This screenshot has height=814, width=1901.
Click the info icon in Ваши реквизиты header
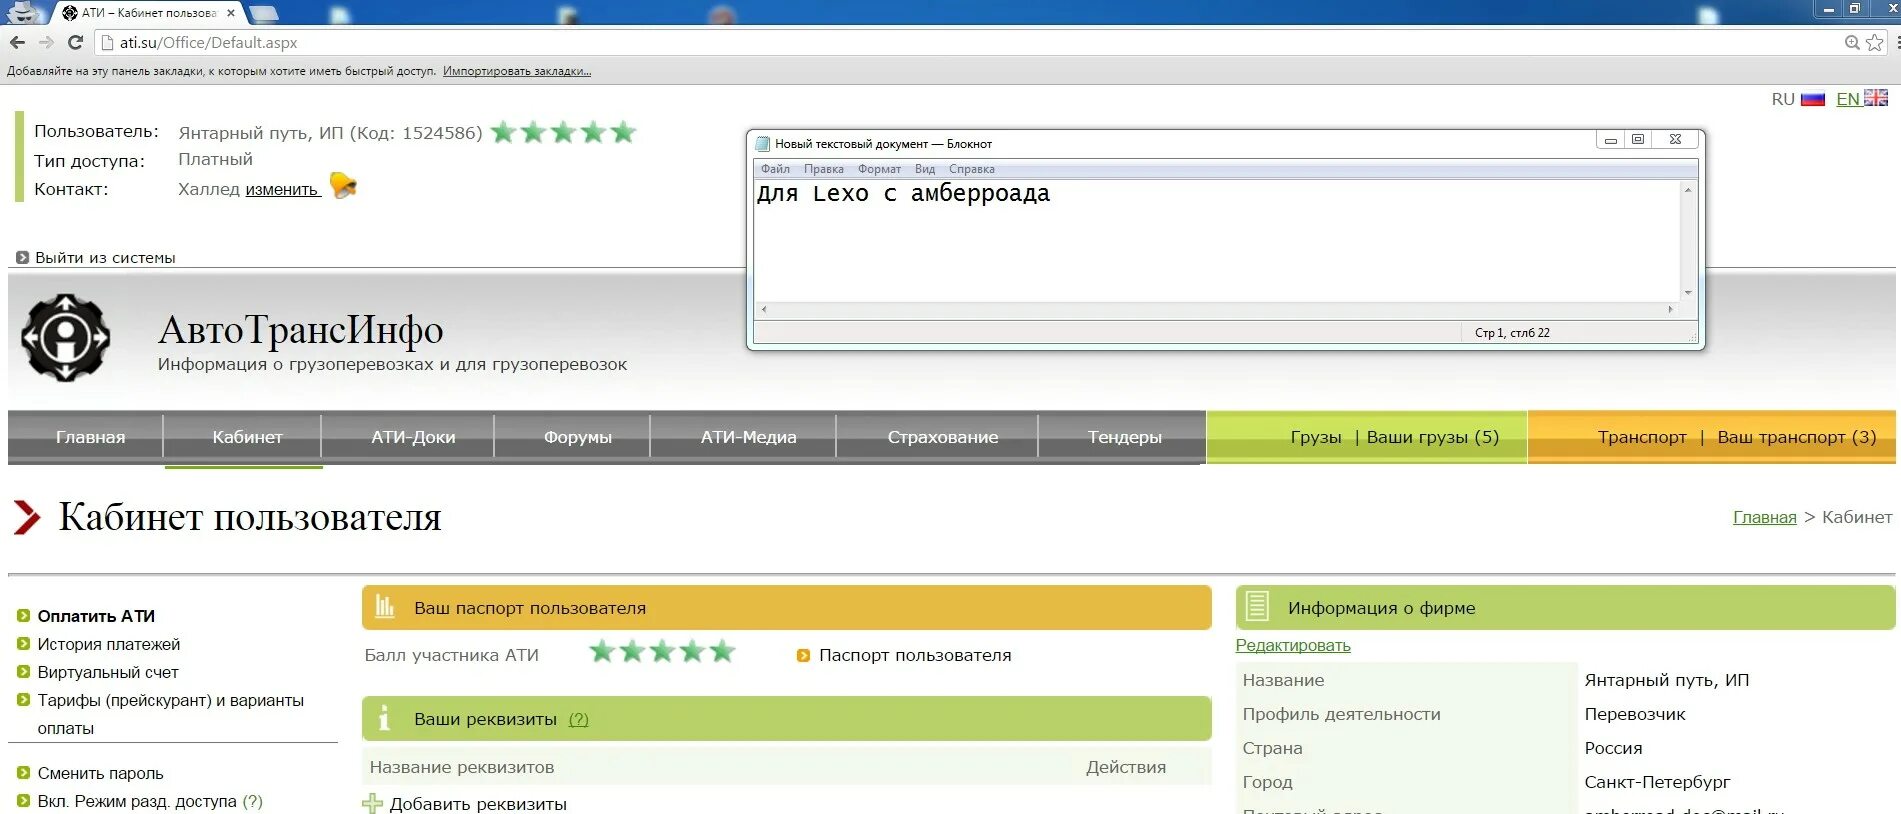pyautogui.click(x=384, y=718)
